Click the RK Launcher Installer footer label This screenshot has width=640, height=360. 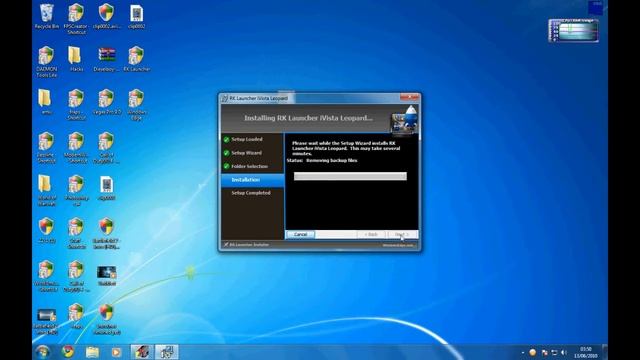point(249,245)
